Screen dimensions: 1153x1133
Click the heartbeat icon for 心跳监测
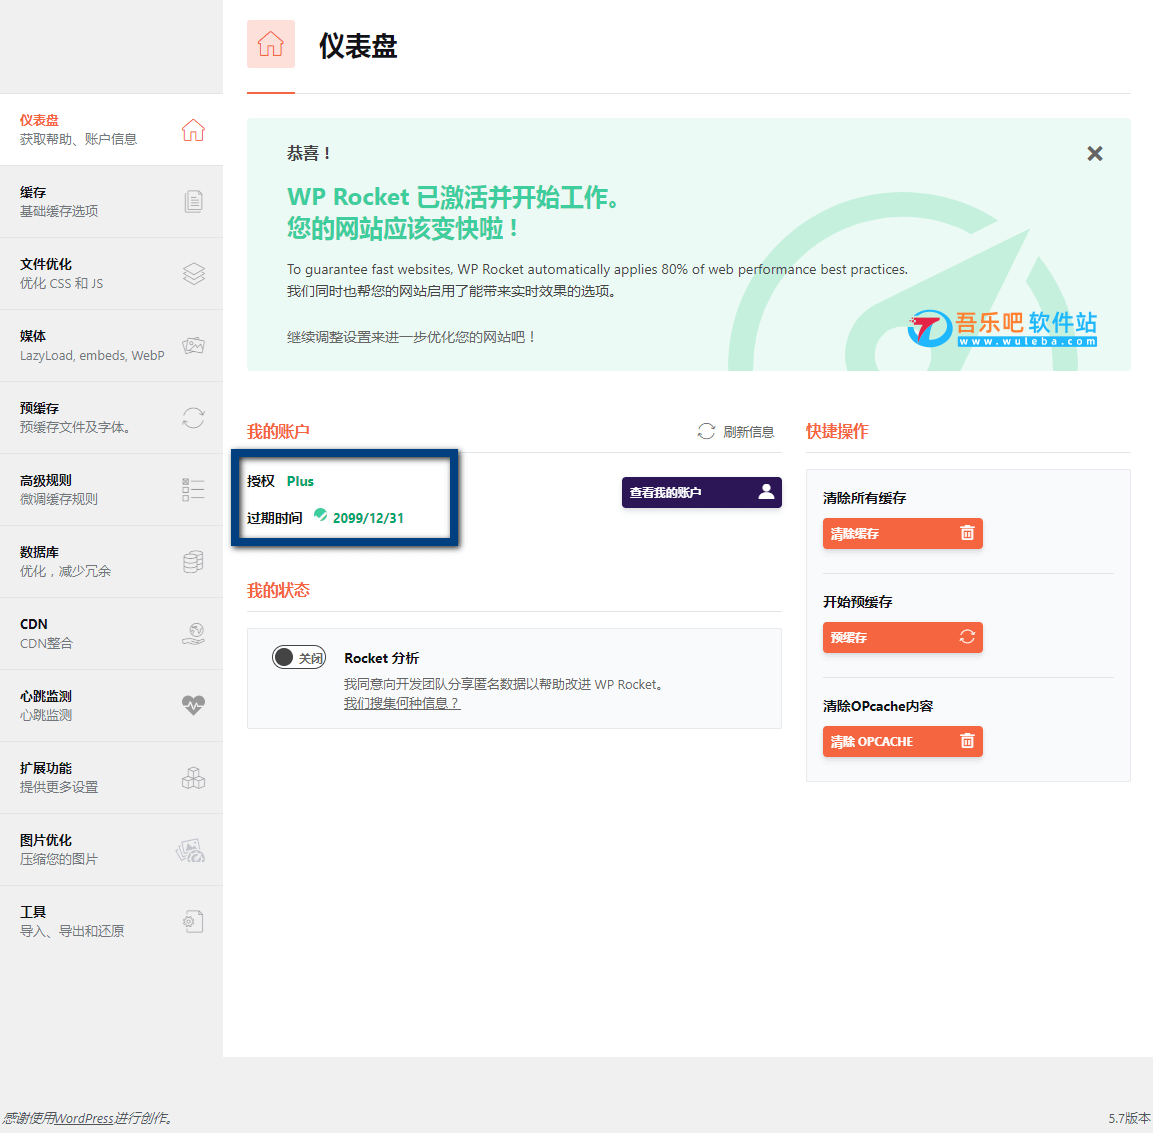[193, 706]
